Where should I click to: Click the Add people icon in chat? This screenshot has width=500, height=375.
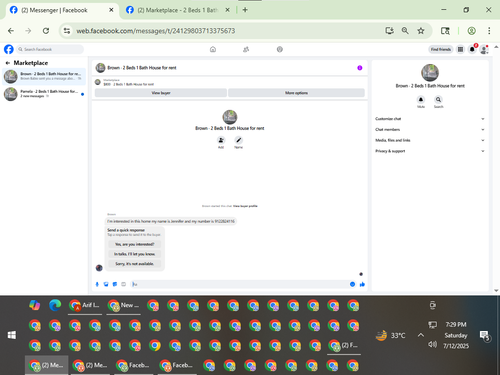[x=221, y=140]
